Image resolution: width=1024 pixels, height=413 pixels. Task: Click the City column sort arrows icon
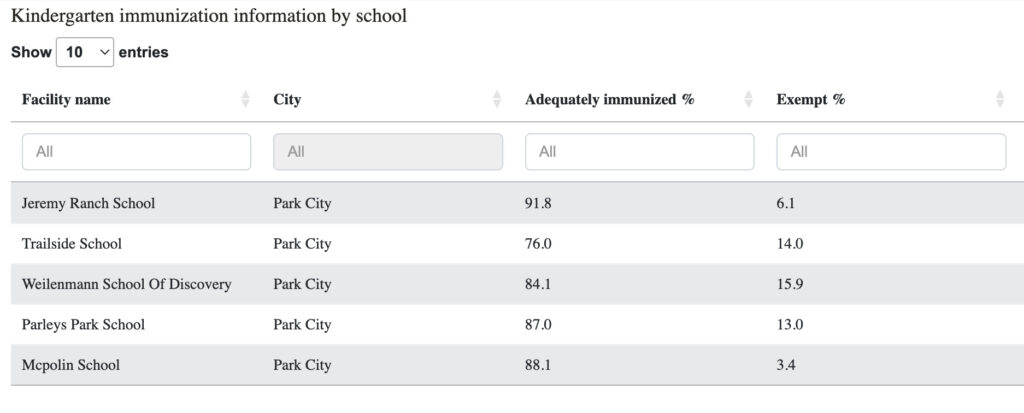[x=497, y=99]
